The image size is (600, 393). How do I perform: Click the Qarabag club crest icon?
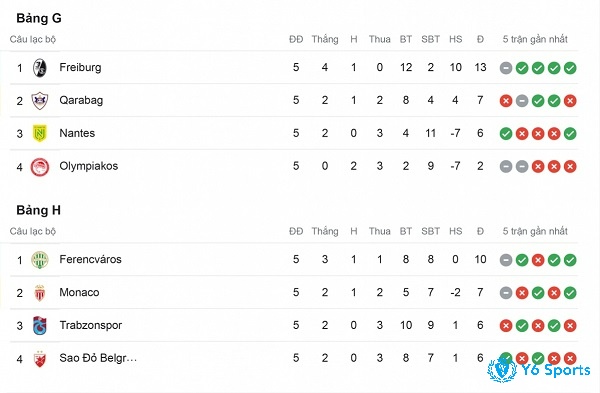[x=39, y=101]
